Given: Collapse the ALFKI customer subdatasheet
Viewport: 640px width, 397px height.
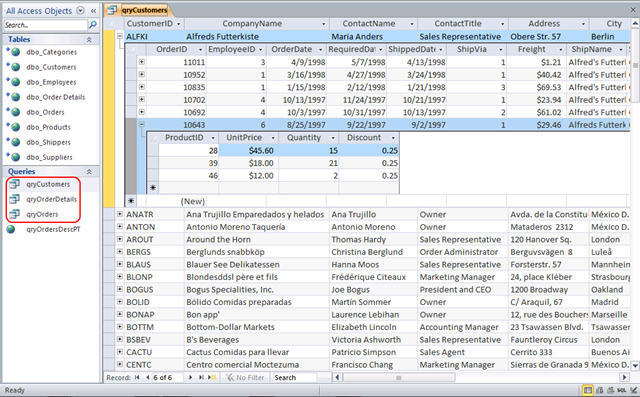Looking at the screenshot, I should coord(120,36).
